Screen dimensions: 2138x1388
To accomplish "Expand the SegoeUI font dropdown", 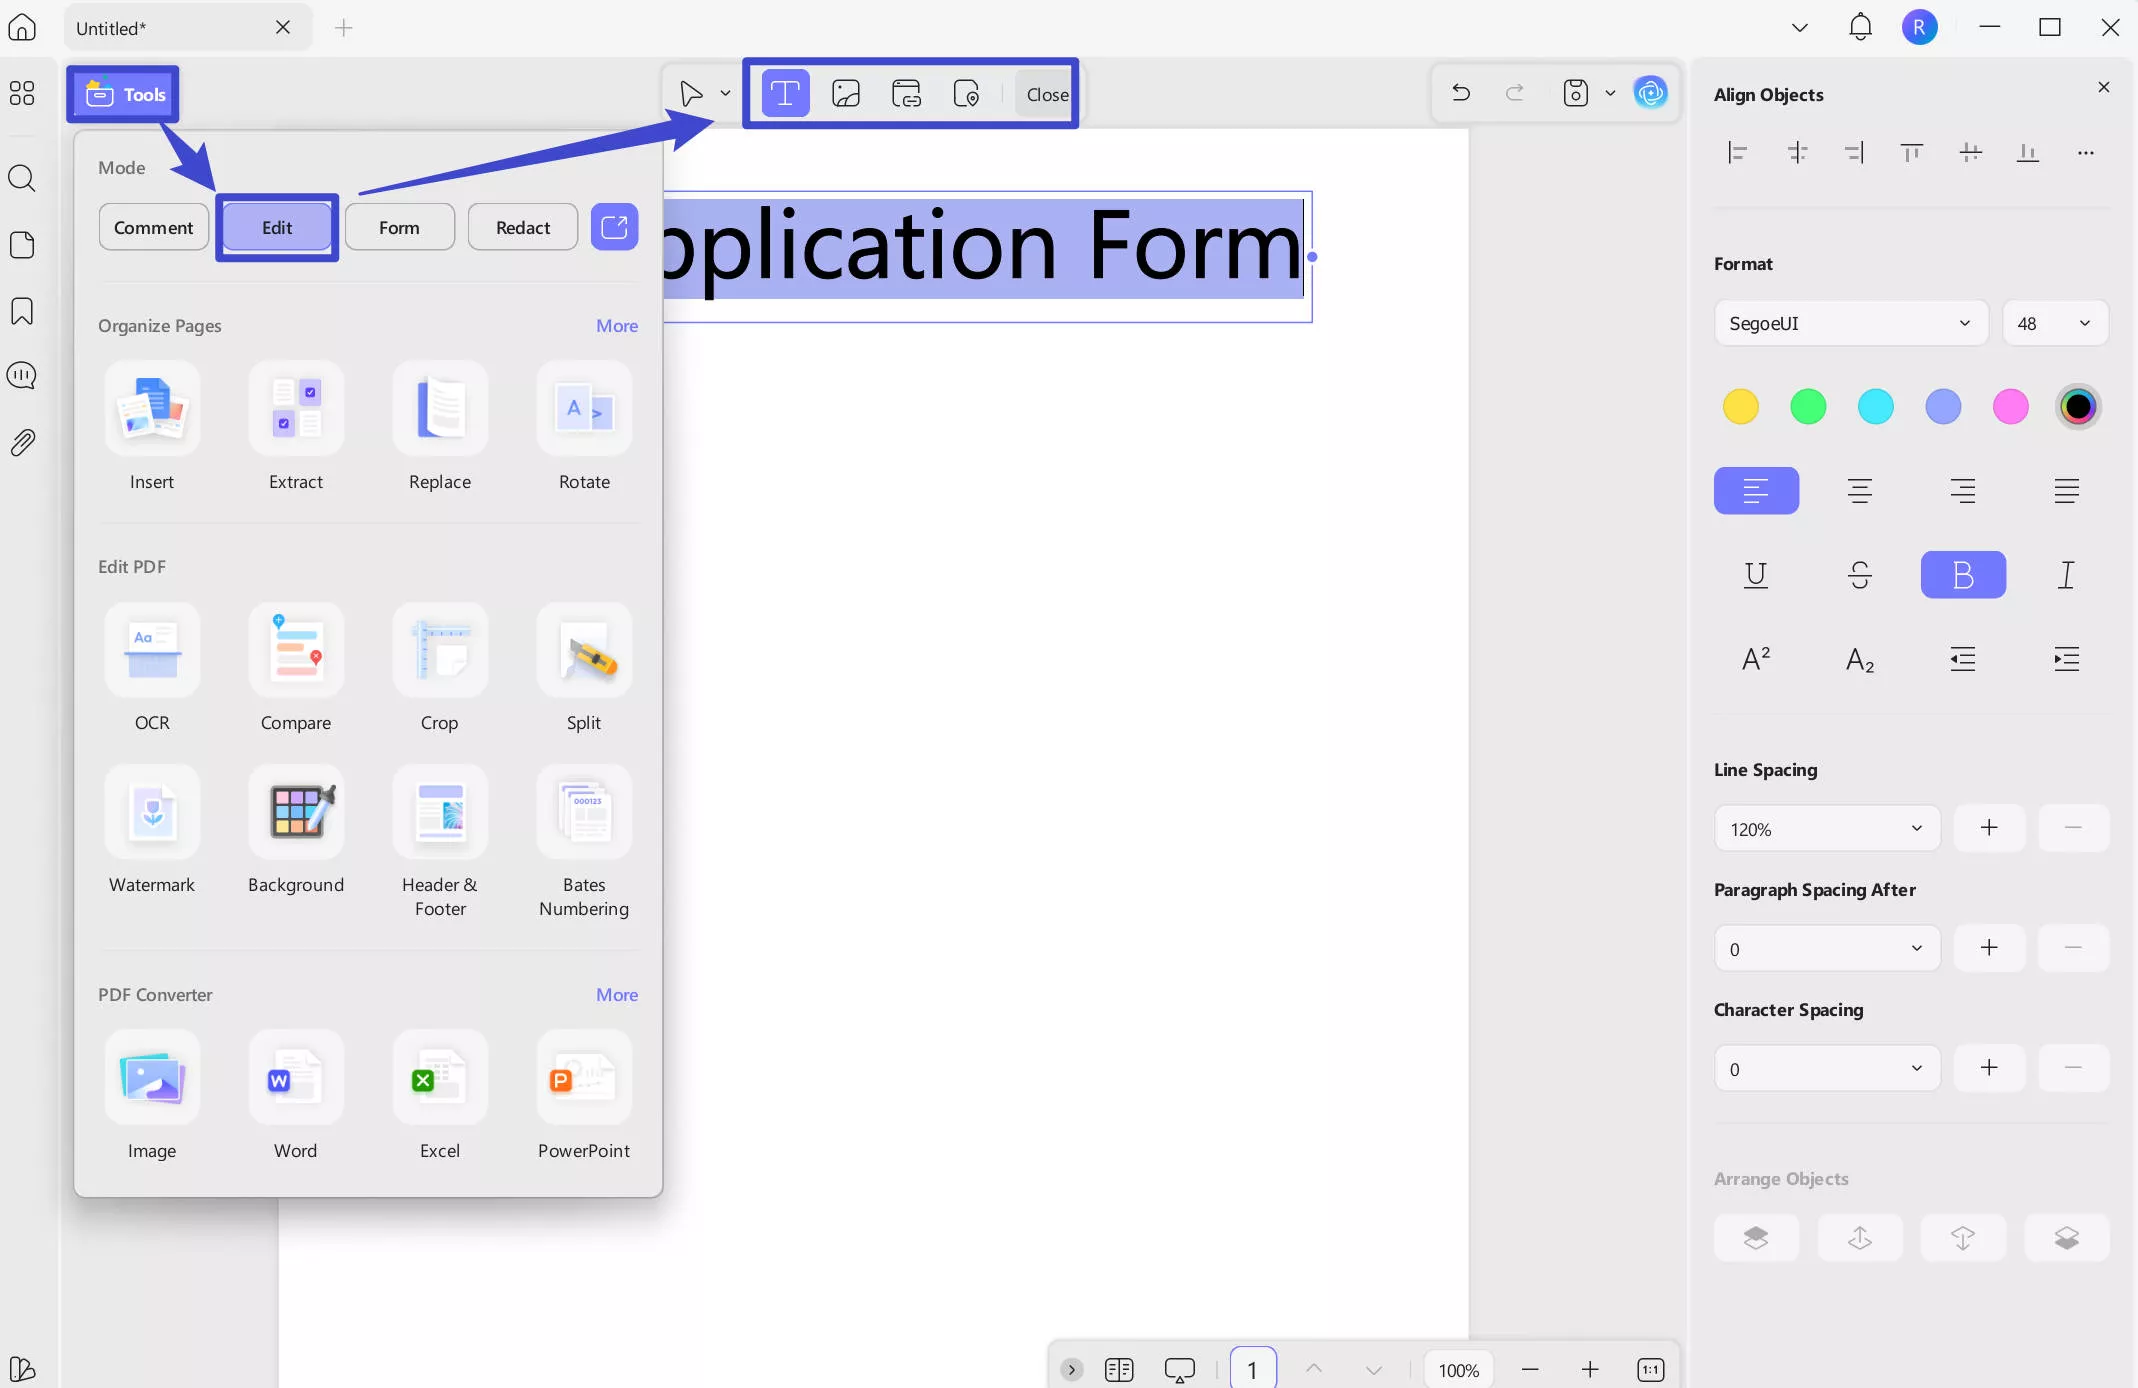I will click(1850, 323).
